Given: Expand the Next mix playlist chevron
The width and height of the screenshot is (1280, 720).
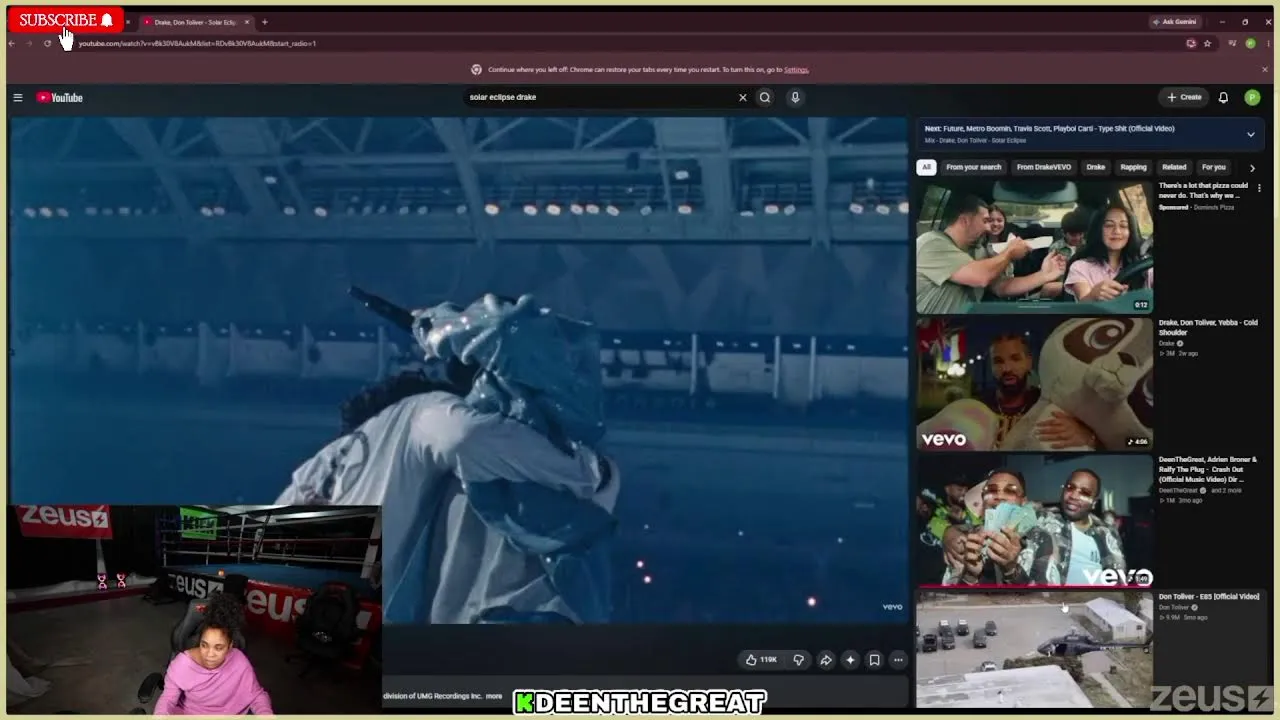Looking at the screenshot, I should coord(1250,134).
